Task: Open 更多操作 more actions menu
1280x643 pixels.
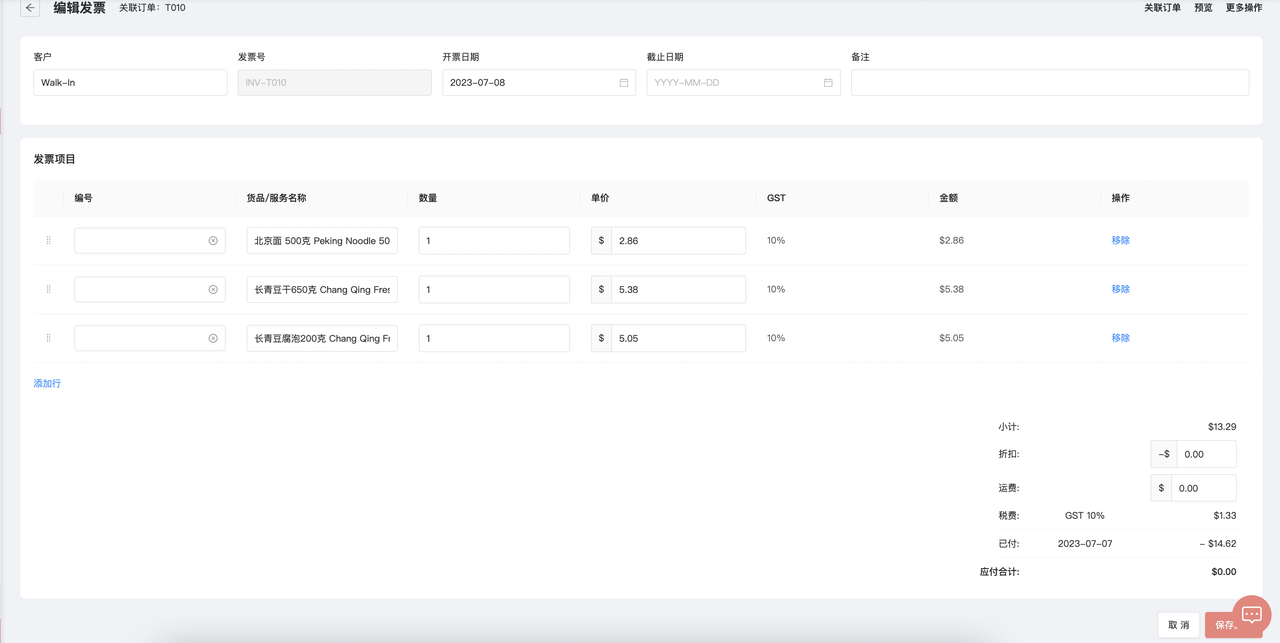Action: click(1244, 8)
